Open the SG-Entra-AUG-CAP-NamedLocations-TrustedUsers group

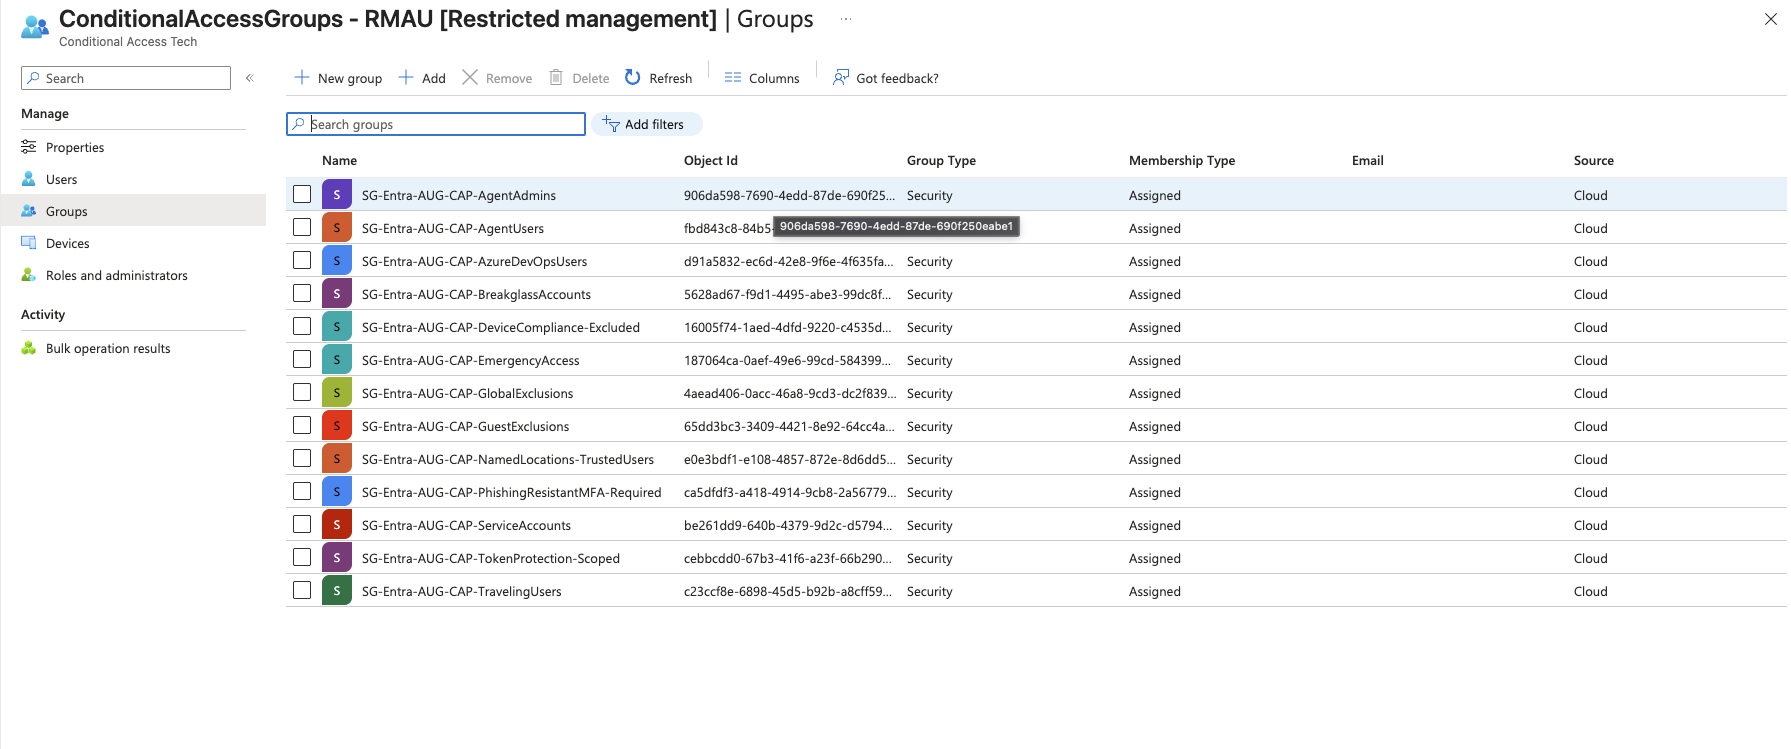click(x=508, y=459)
